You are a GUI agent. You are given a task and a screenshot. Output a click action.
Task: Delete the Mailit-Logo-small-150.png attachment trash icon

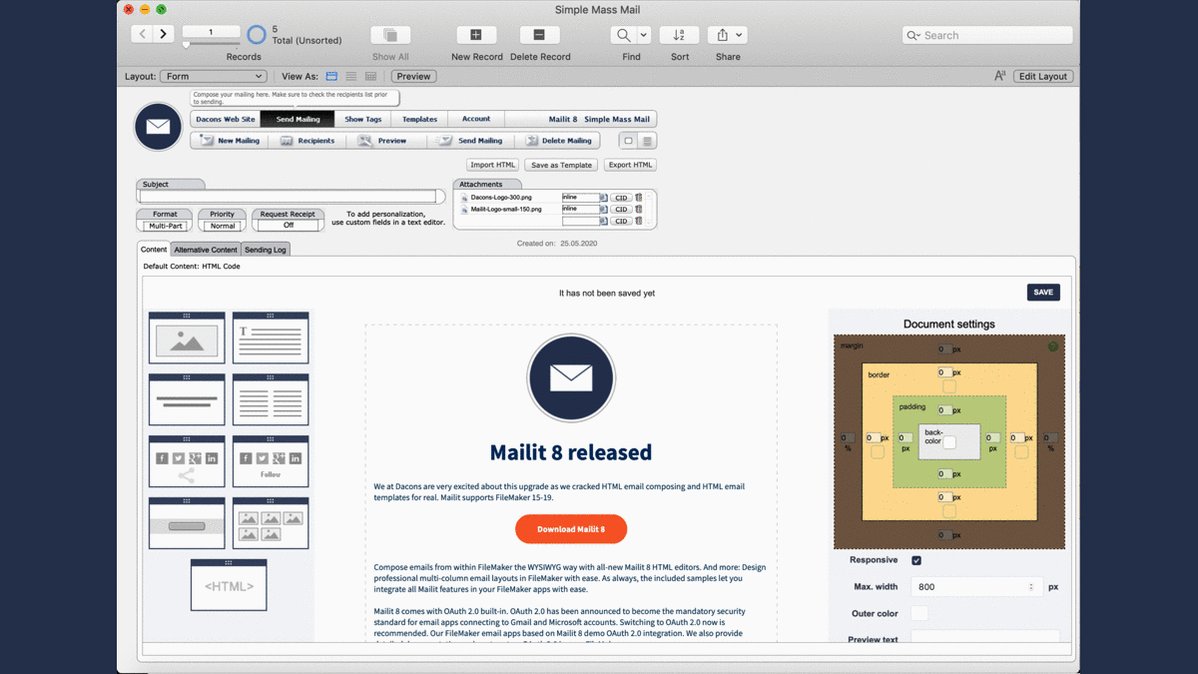coord(639,209)
